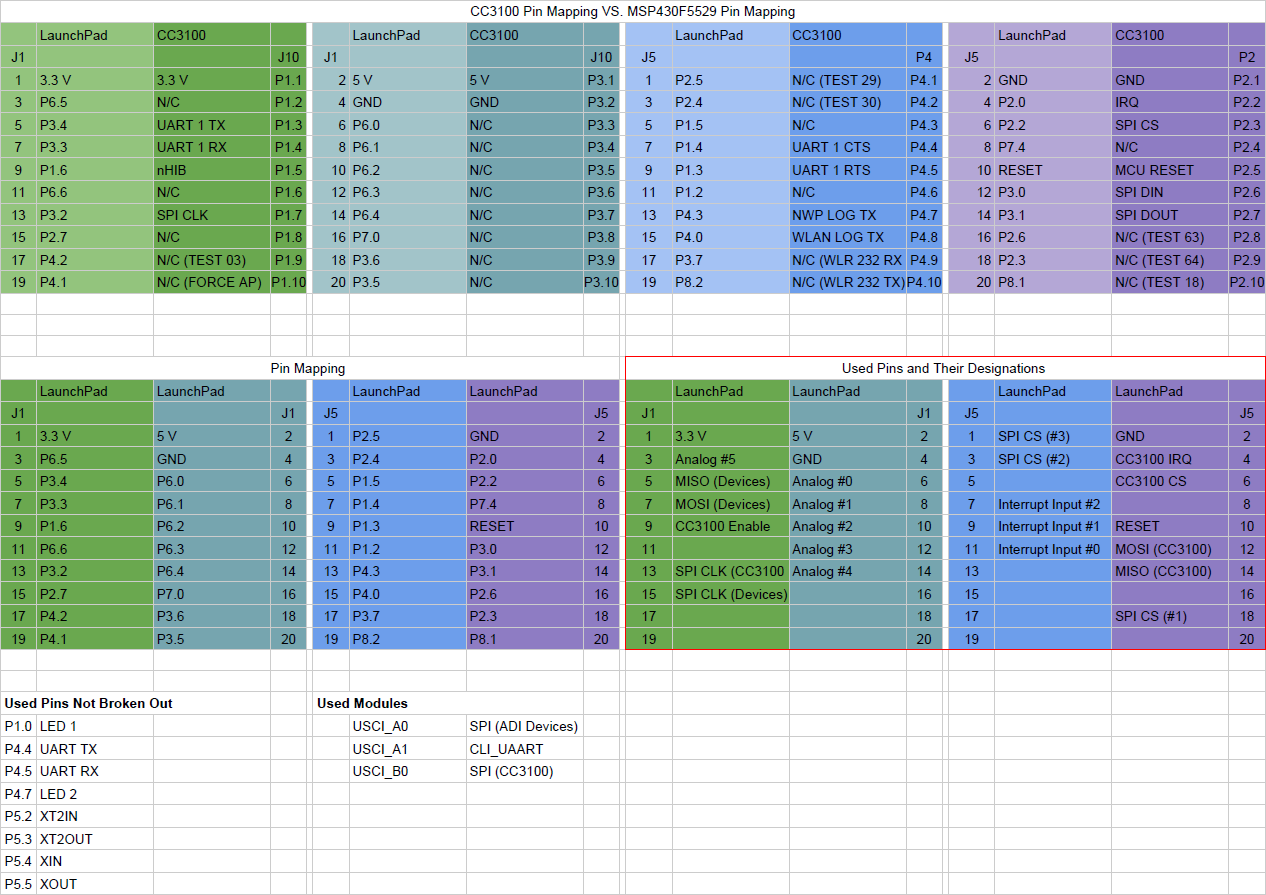The height and width of the screenshot is (895, 1266).
Task: Select the 'SPI (ADI Devices)' cell
Action: coord(525,726)
